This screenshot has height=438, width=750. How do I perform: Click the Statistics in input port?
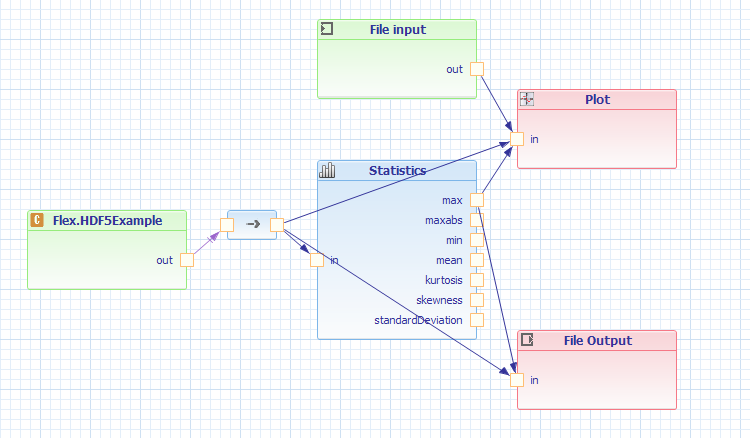pyautogui.click(x=317, y=260)
